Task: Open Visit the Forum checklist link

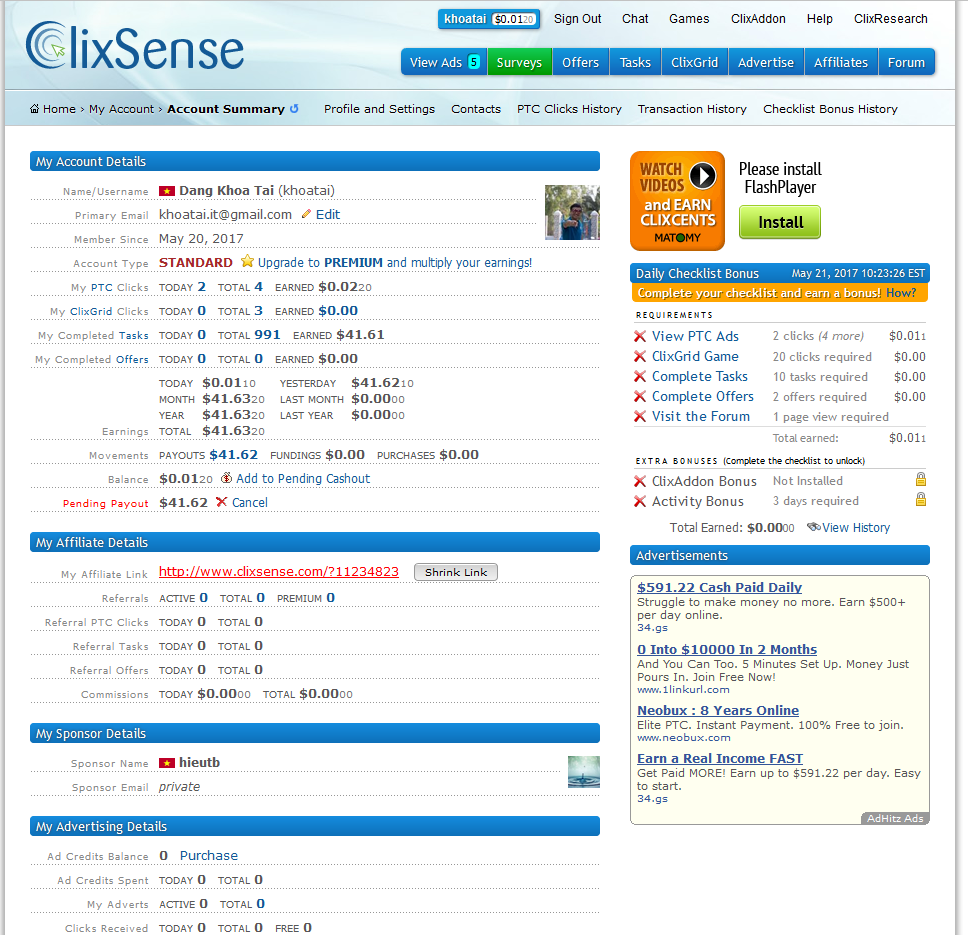Action: tap(701, 417)
